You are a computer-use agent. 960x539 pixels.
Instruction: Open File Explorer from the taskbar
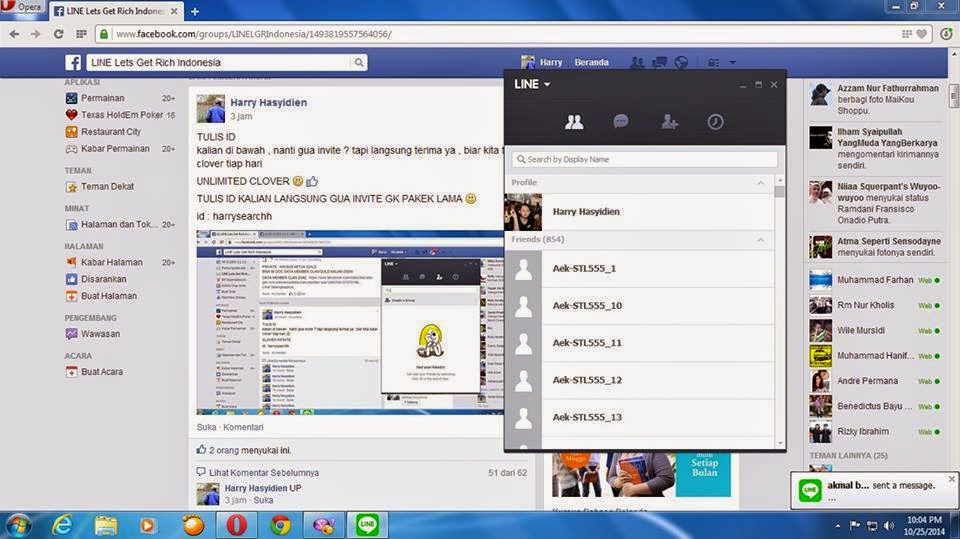click(105, 526)
